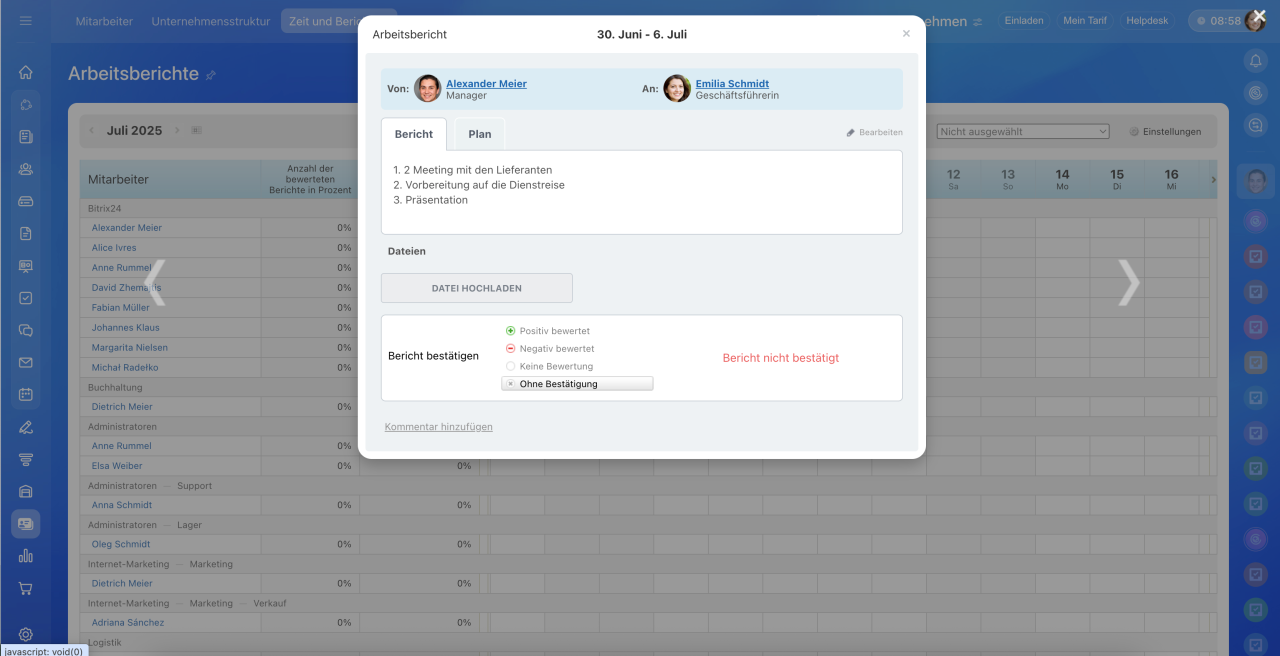Open the shopping cart icon in sidebar
This screenshot has width=1280, height=656.
[x=26, y=588]
